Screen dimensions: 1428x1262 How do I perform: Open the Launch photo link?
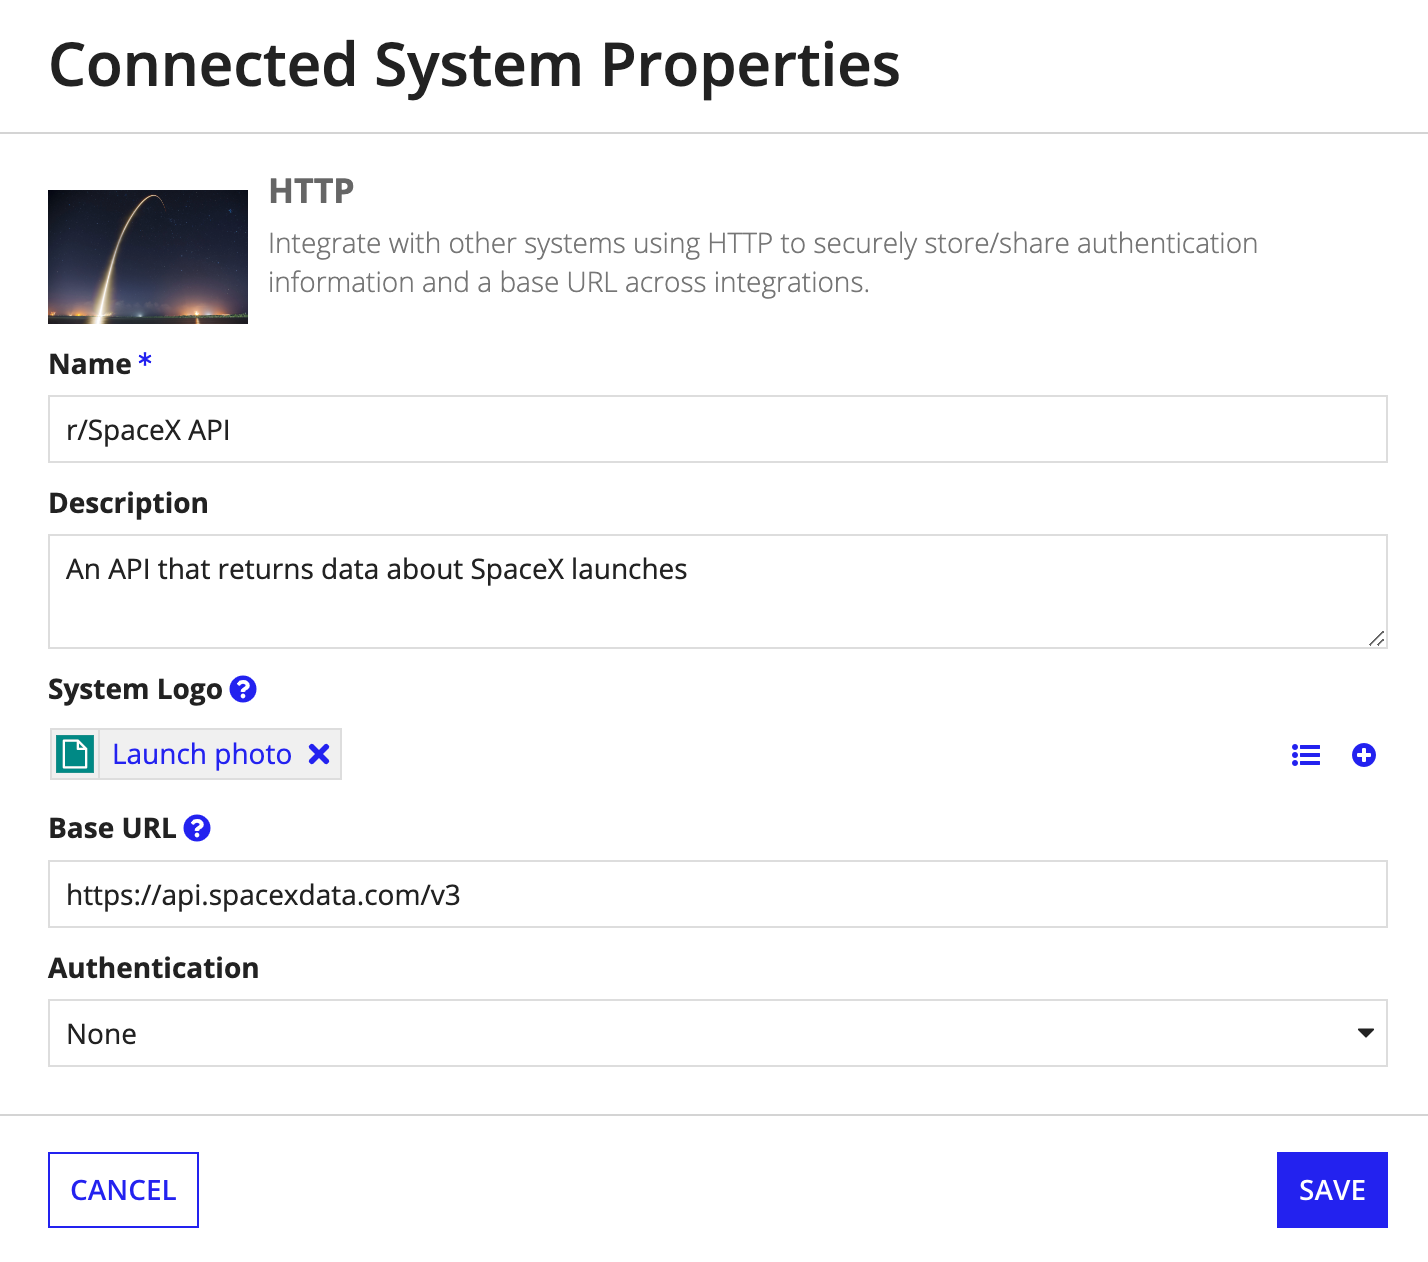point(202,754)
